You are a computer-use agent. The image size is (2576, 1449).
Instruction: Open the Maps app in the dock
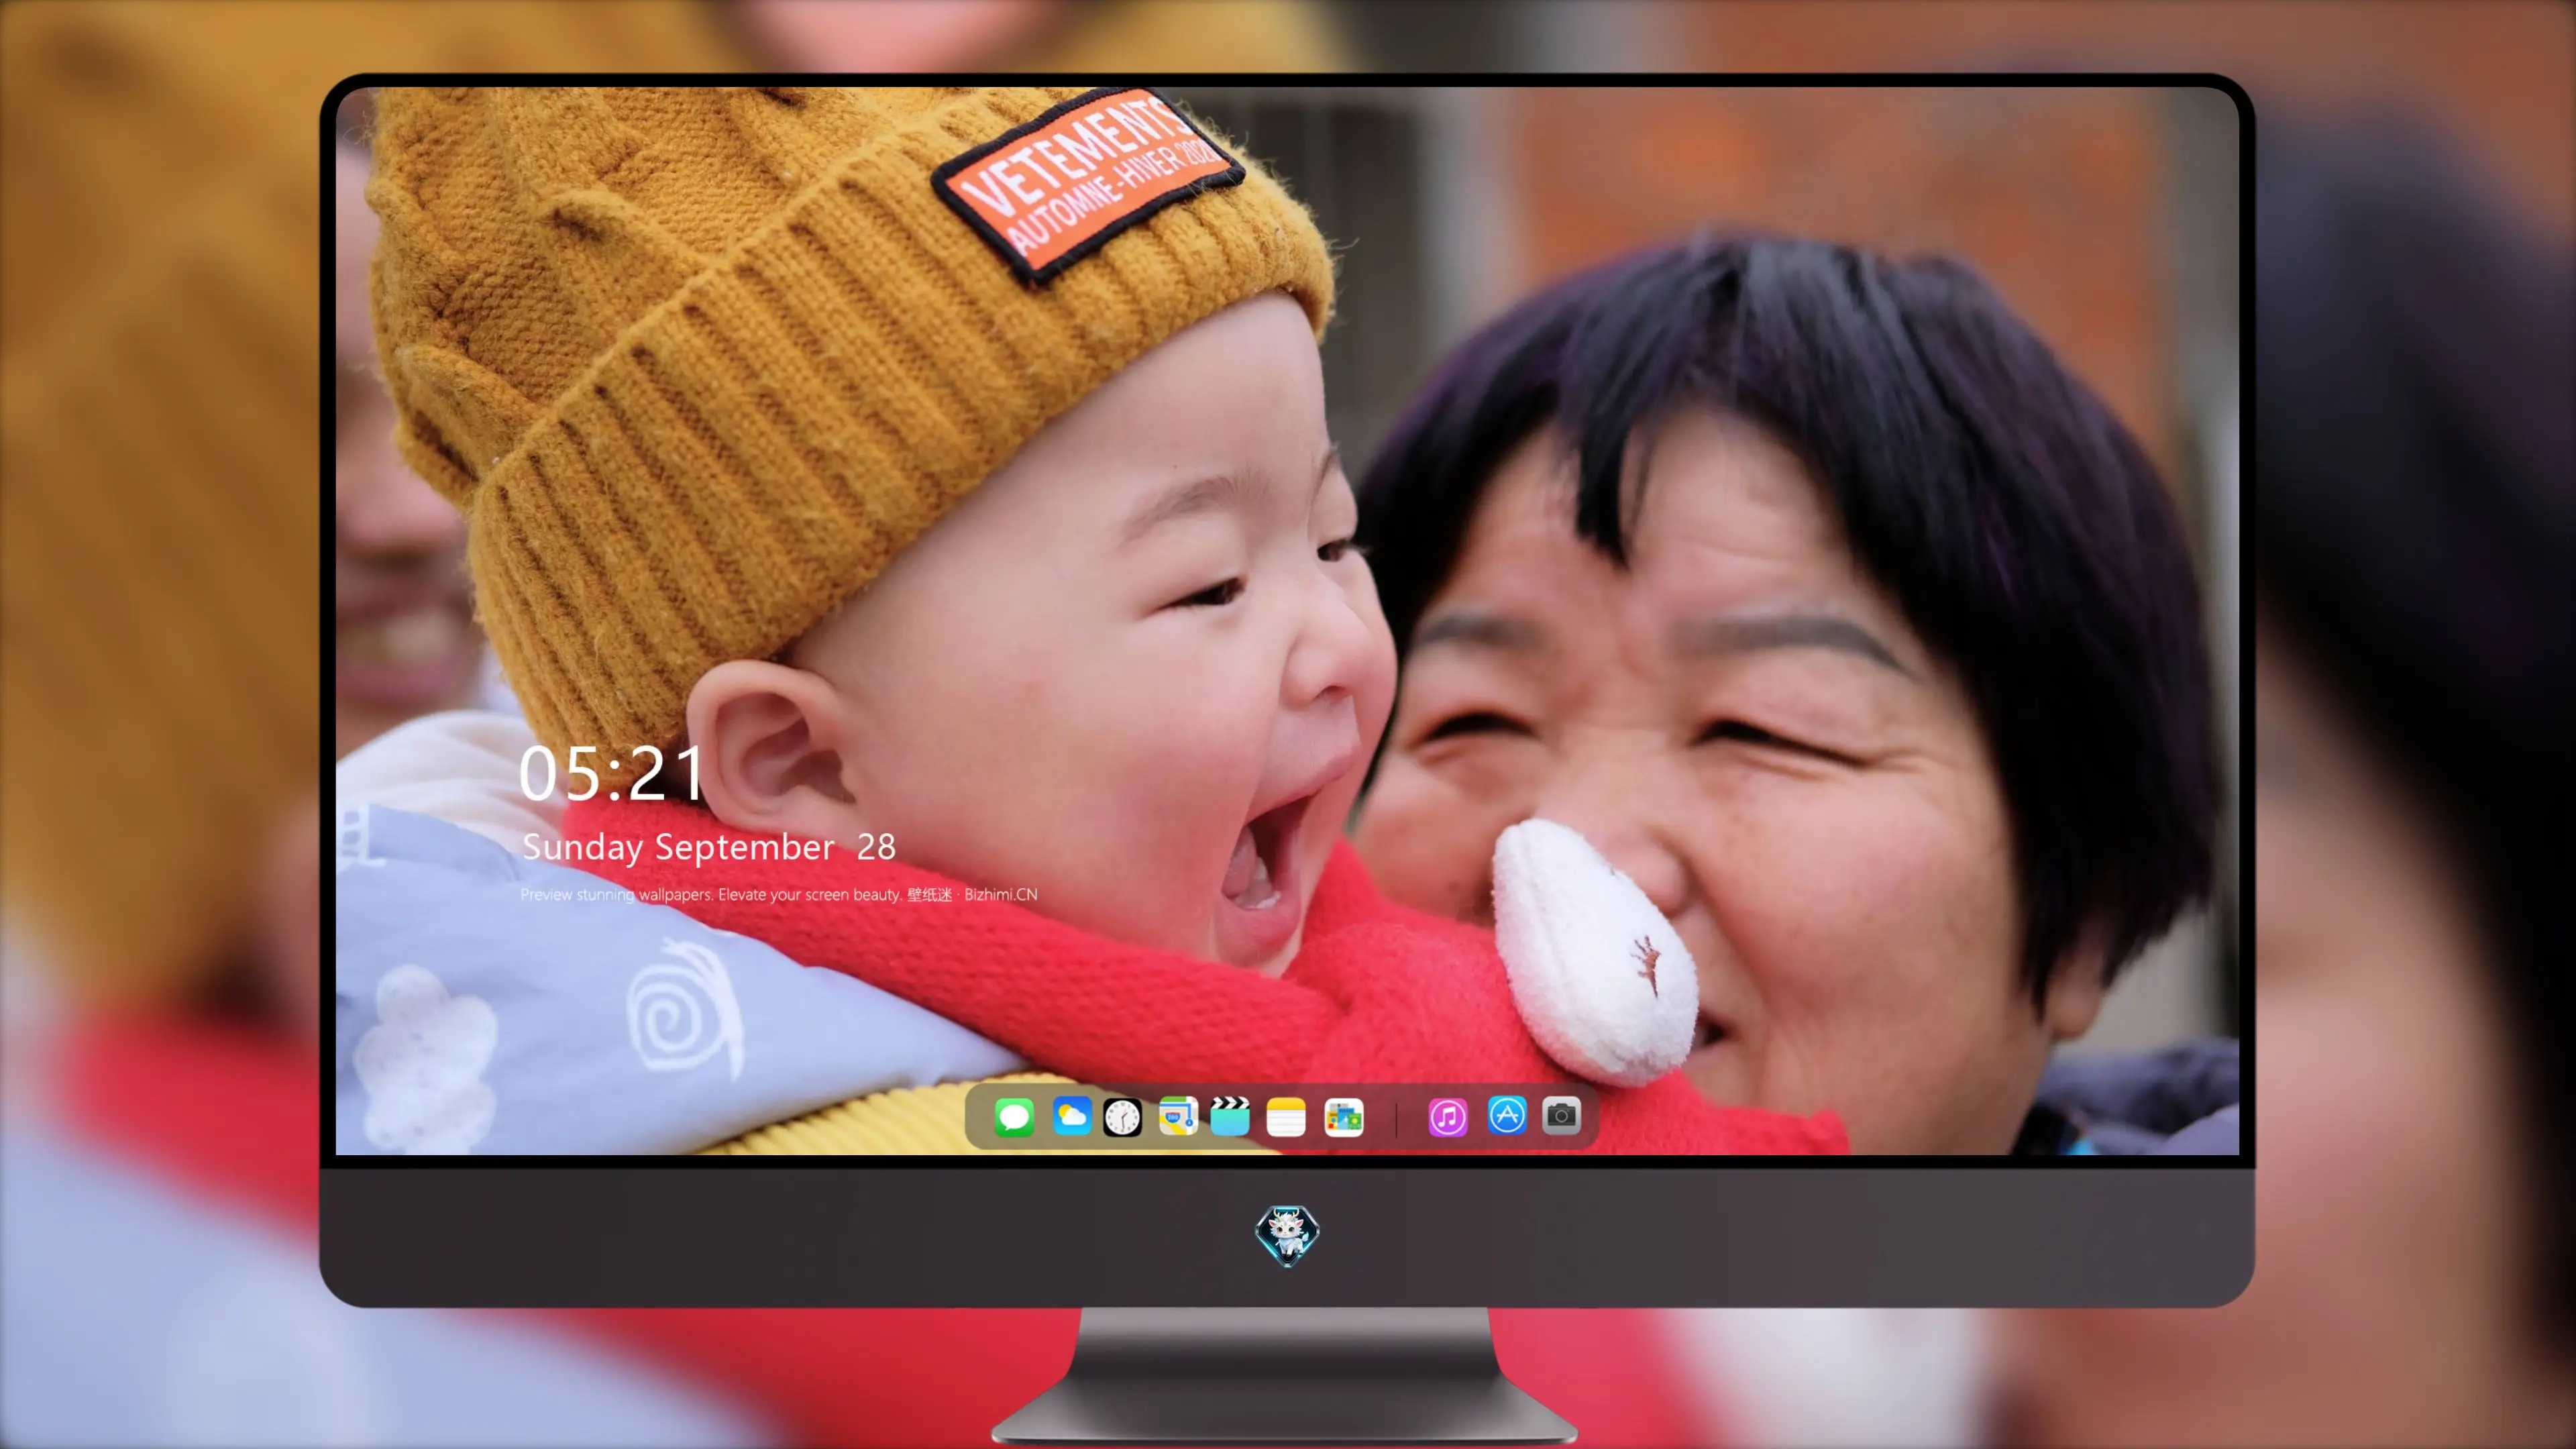1178,1116
